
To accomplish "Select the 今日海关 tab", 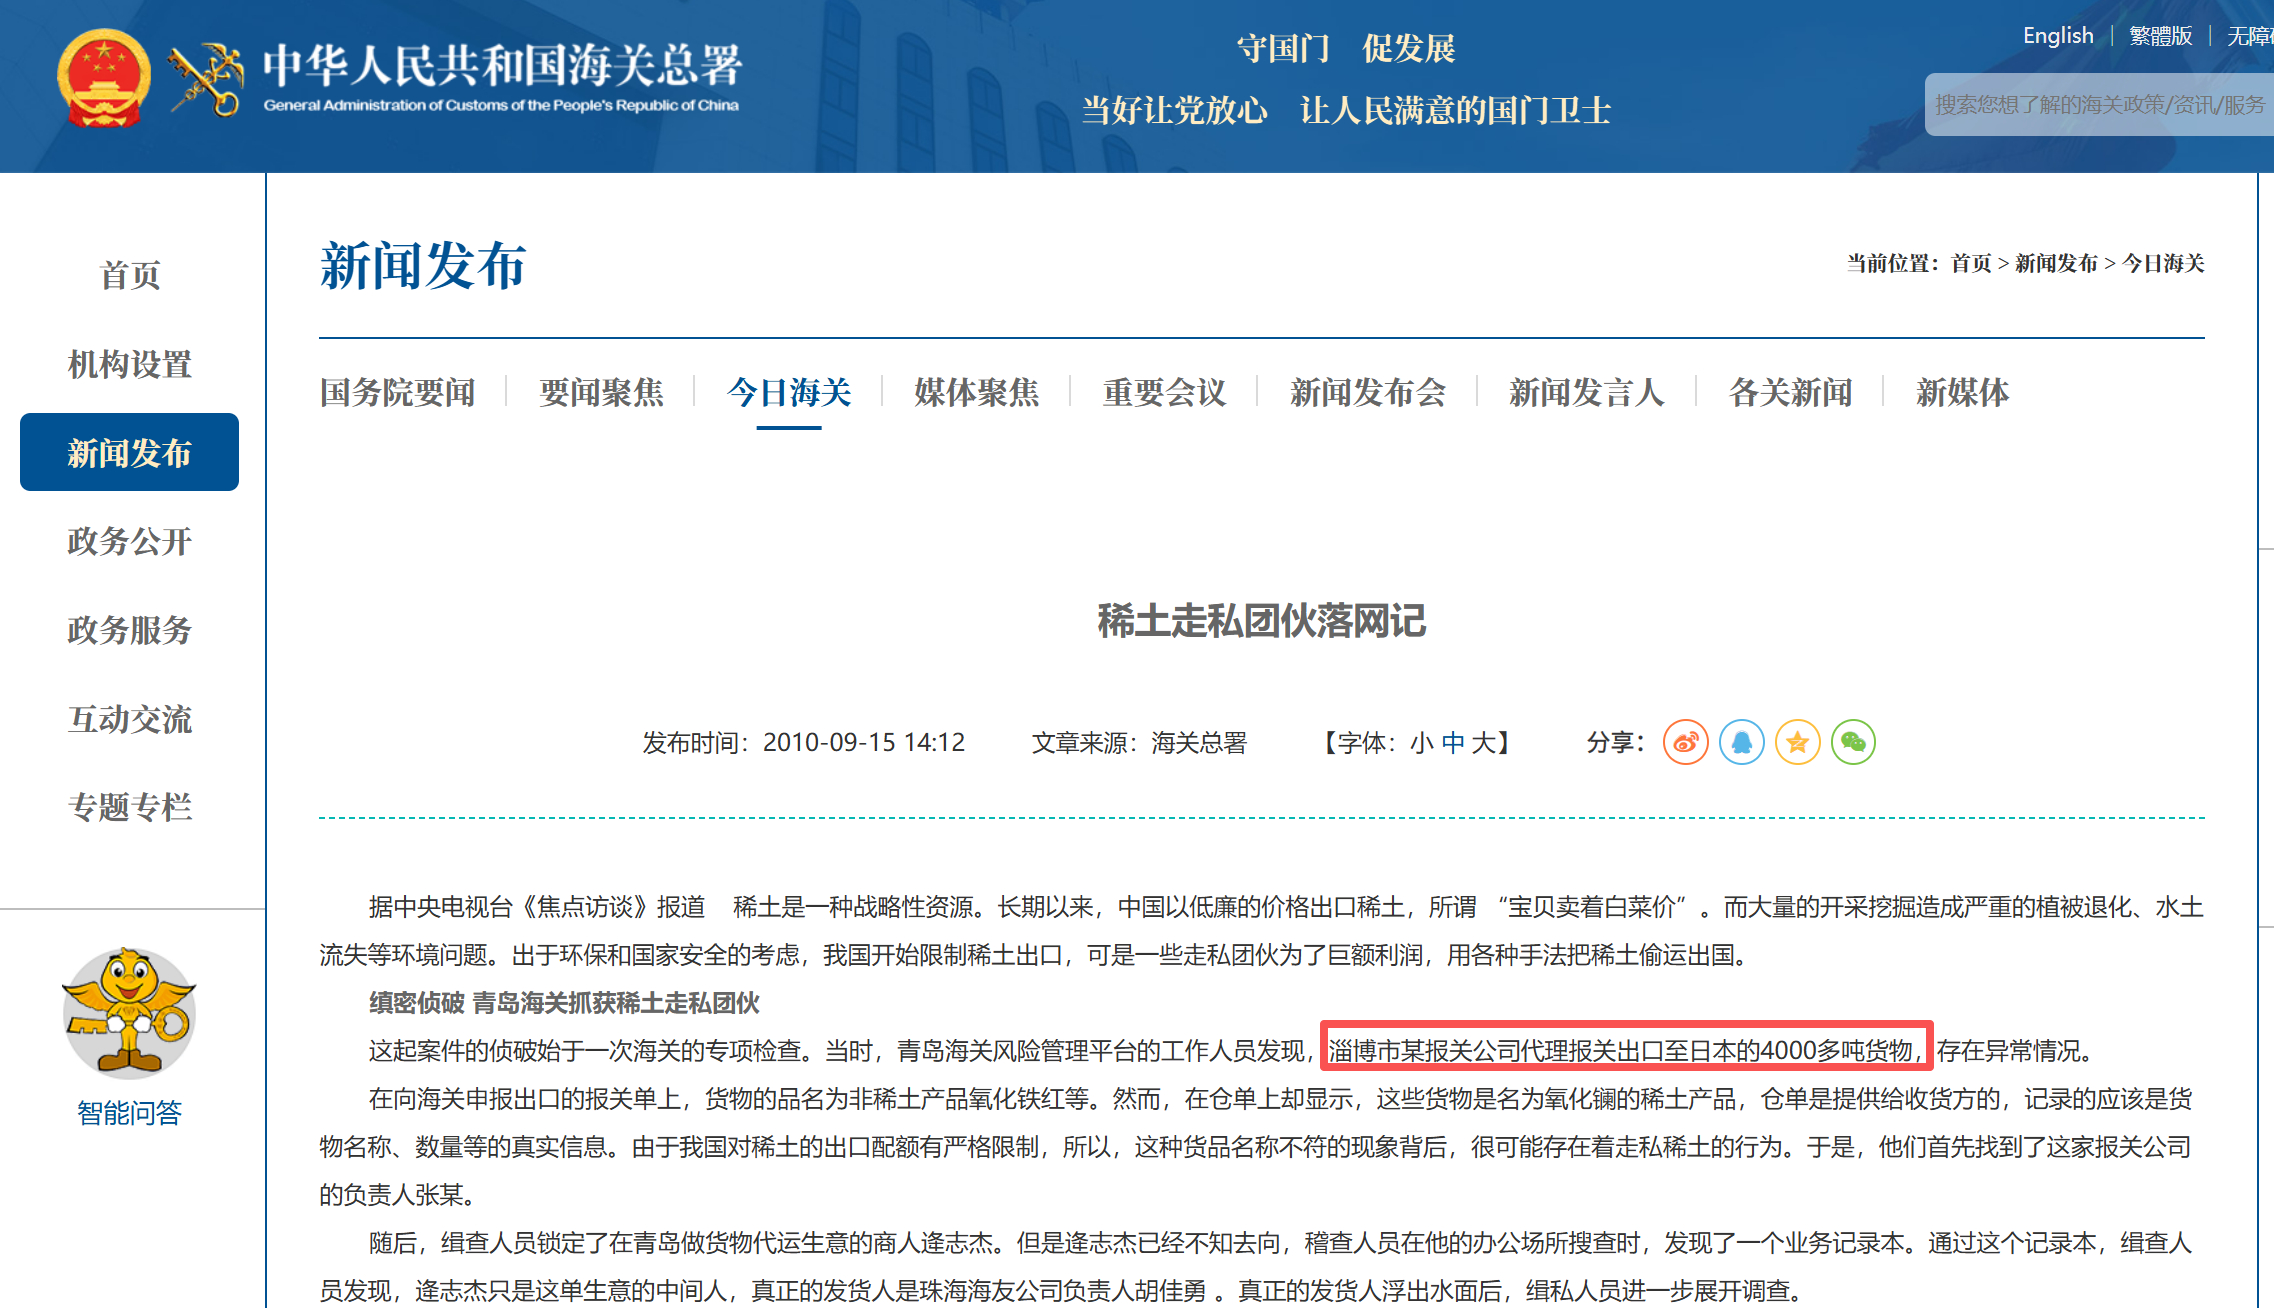I will pos(789,392).
